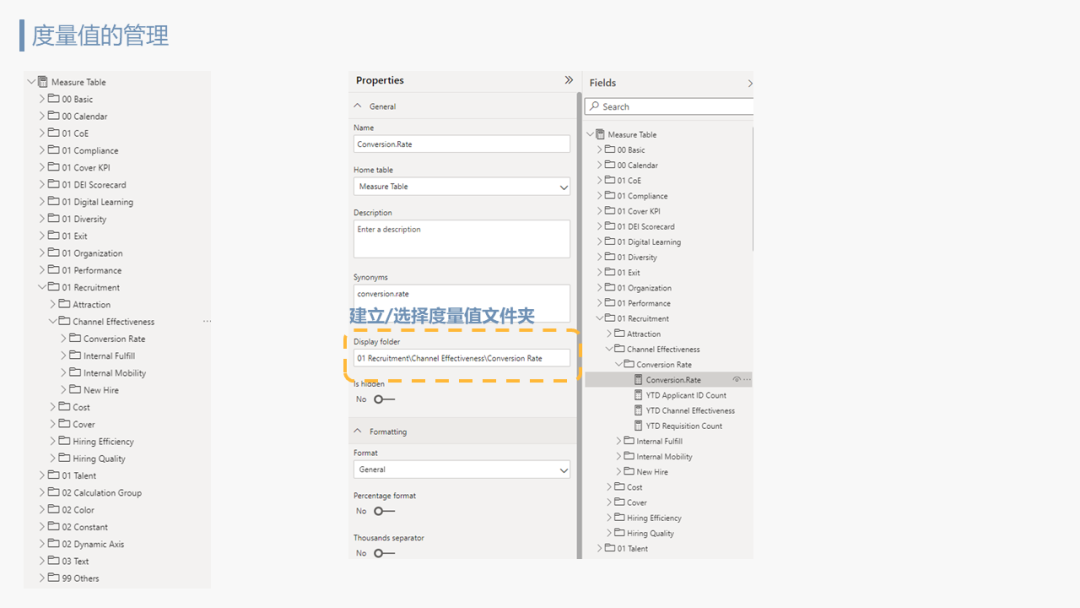
Task: Click the Display folder input field
Action: pos(461,358)
